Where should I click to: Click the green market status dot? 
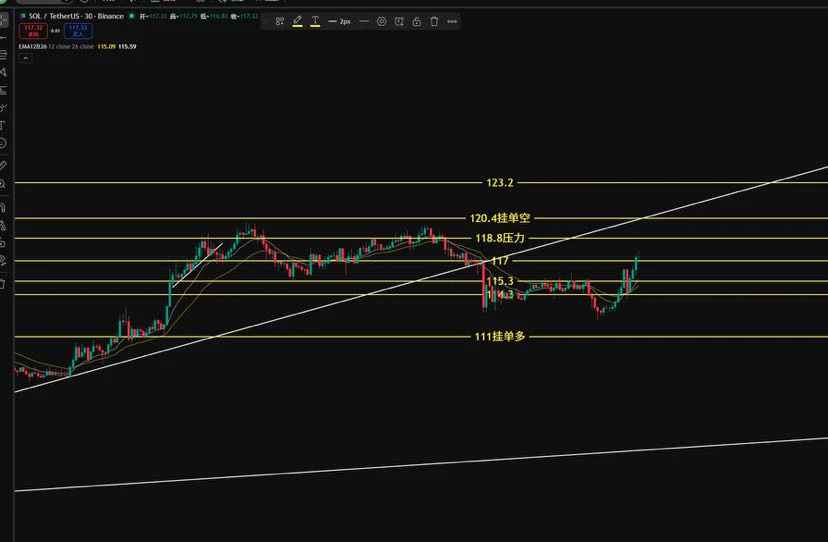click(131, 16)
